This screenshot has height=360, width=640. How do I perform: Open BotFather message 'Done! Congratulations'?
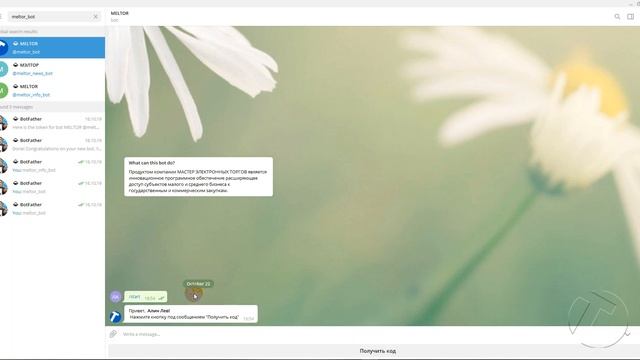52,144
